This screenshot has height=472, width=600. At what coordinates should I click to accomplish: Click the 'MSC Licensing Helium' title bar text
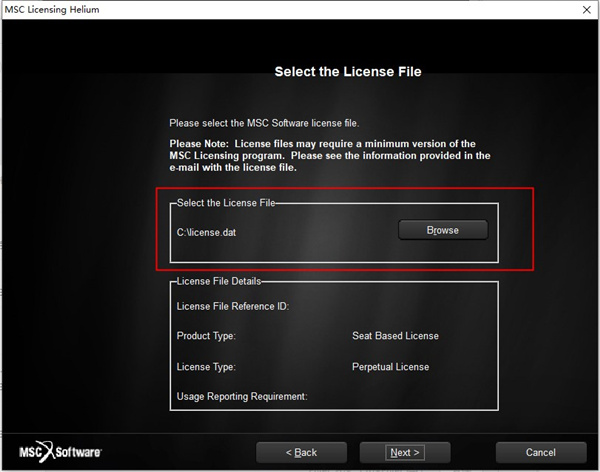pos(52,10)
